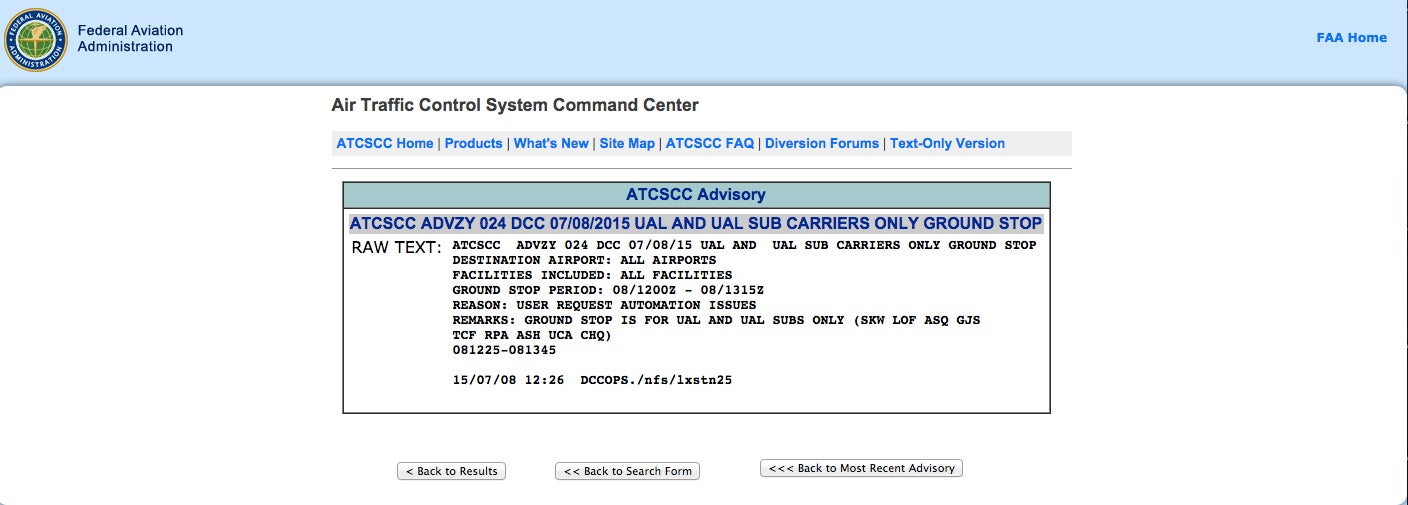This screenshot has width=1408, height=505.
Task: Go to ATCSCC Home
Action: tap(385, 143)
